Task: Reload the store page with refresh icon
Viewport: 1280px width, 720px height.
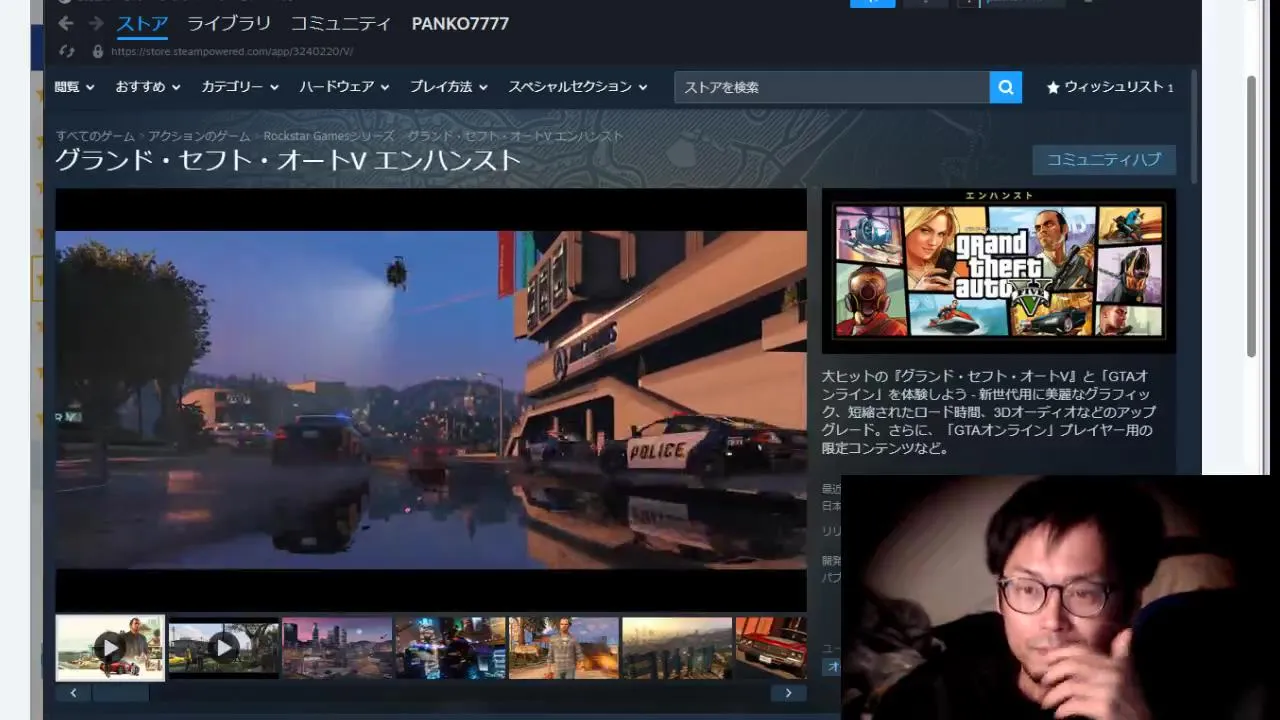Action: point(67,51)
